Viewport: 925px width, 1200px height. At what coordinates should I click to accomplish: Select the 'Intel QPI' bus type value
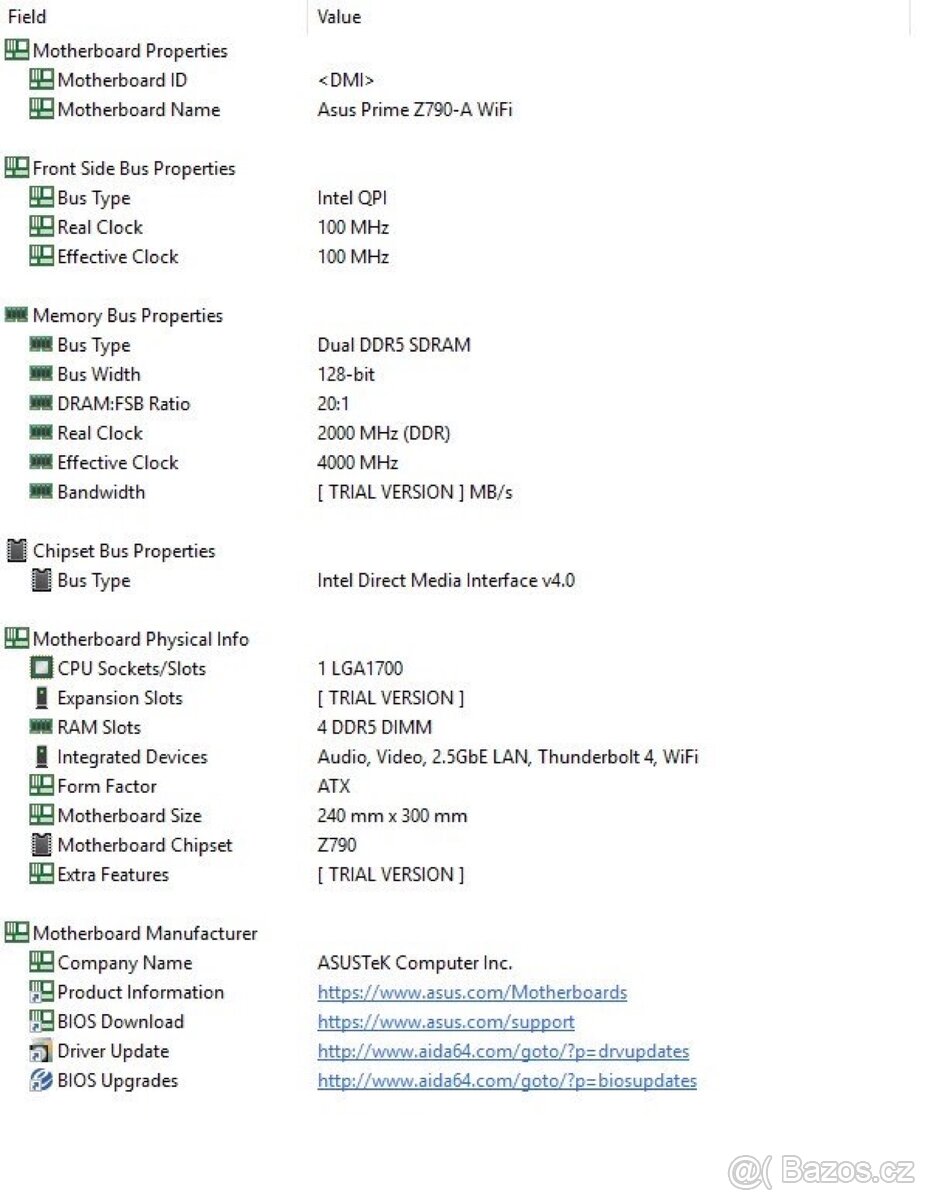point(352,198)
